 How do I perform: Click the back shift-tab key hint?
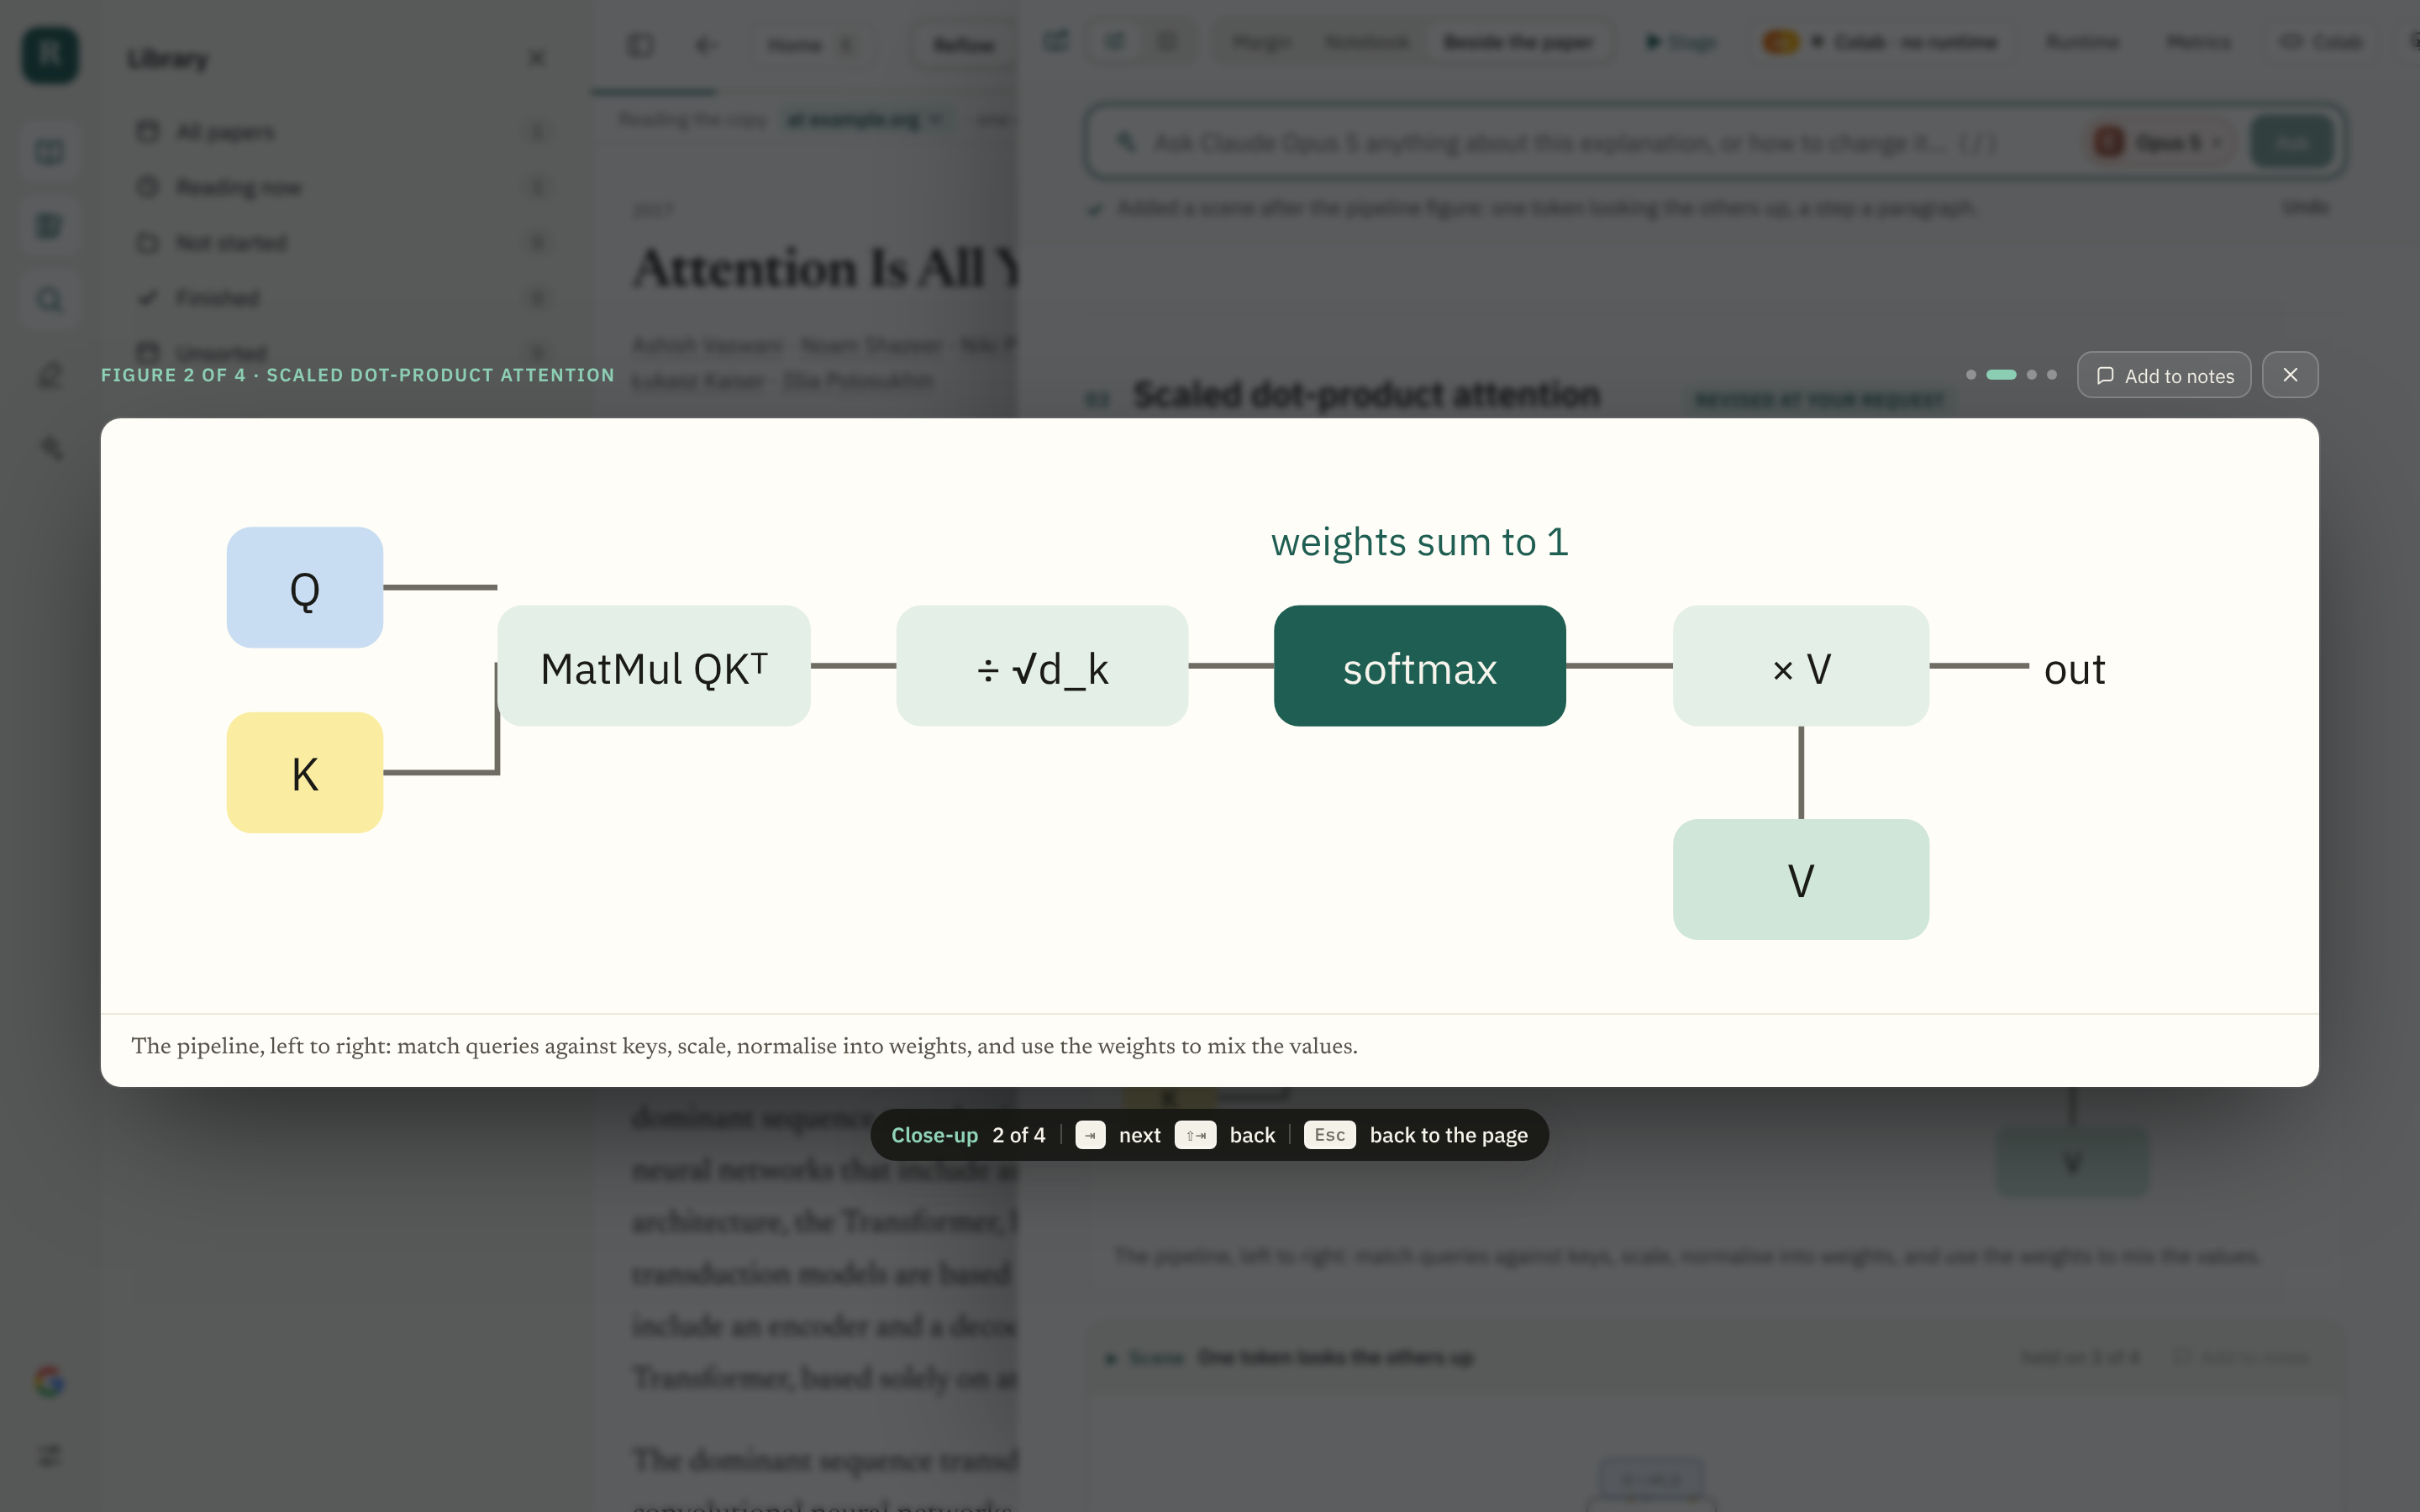click(x=1195, y=1135)
